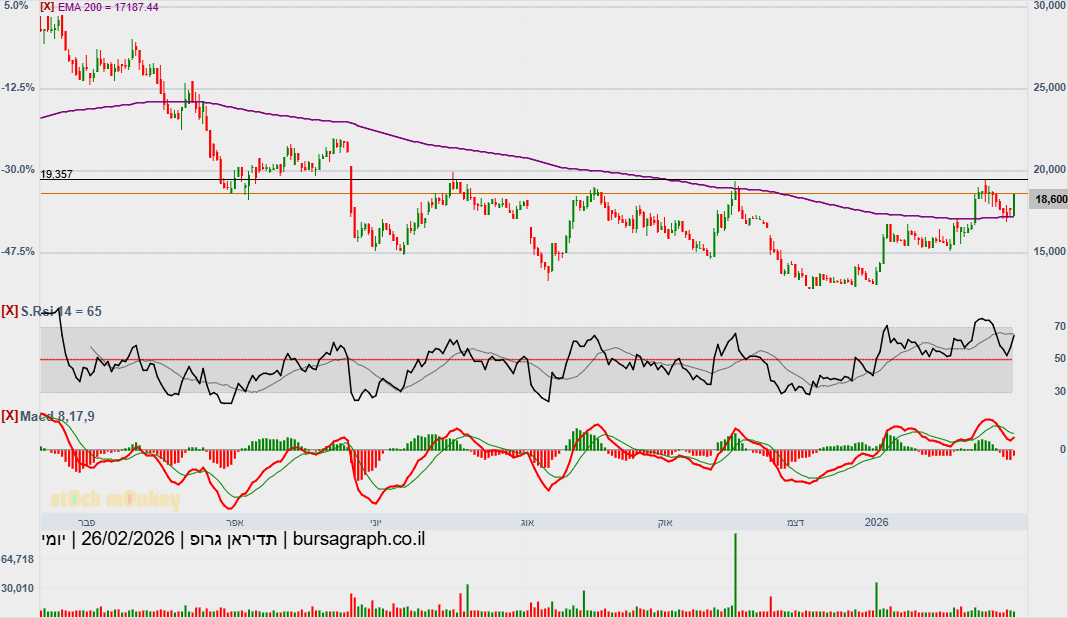Click the RSI 70 level label
Image resolution: width=1068 pixels, height=618 pixels.
1060,326
